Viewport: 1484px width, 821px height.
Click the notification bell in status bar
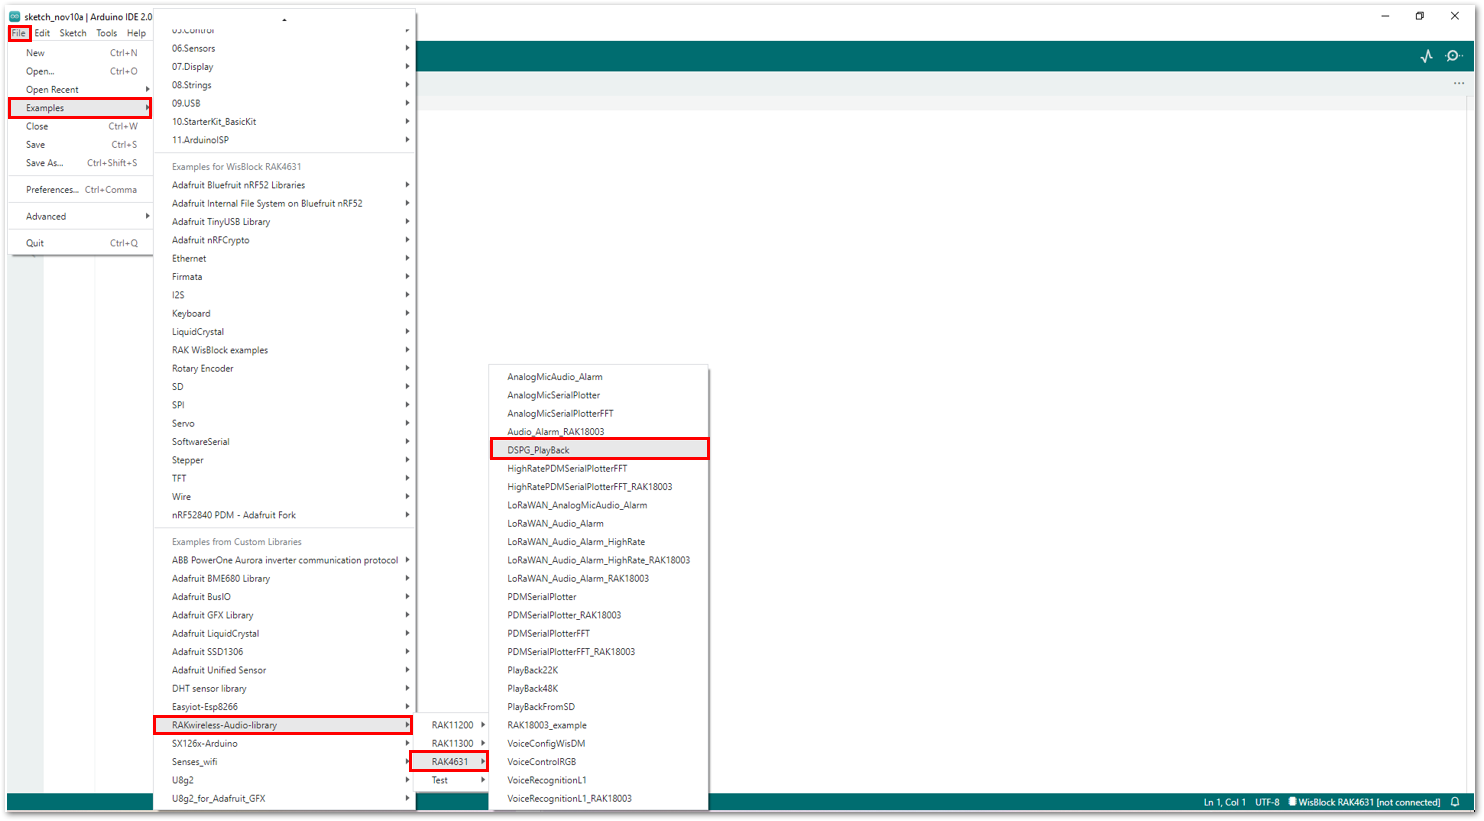pos(1455,802)
